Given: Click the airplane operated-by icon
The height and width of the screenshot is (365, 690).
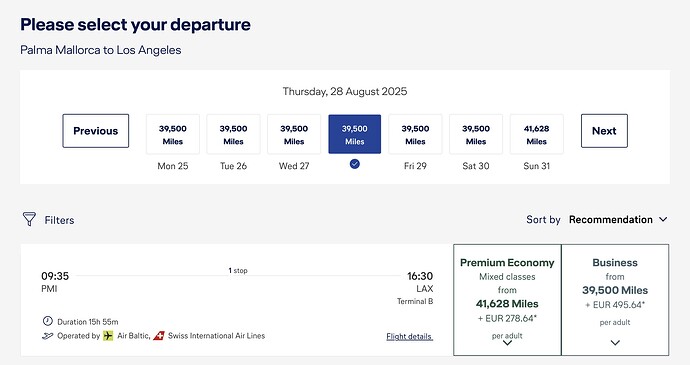Looking at the screenshot, I should point(47,336).
